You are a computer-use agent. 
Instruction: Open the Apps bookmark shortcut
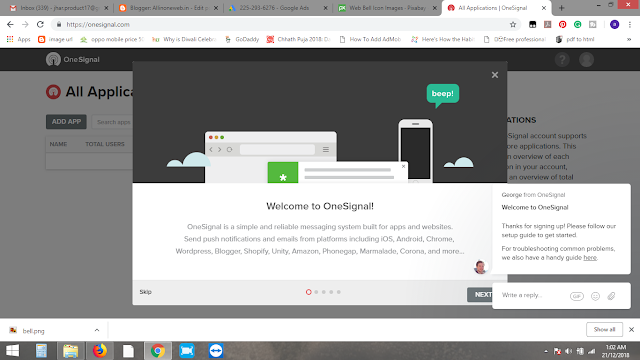pos(19,39)
